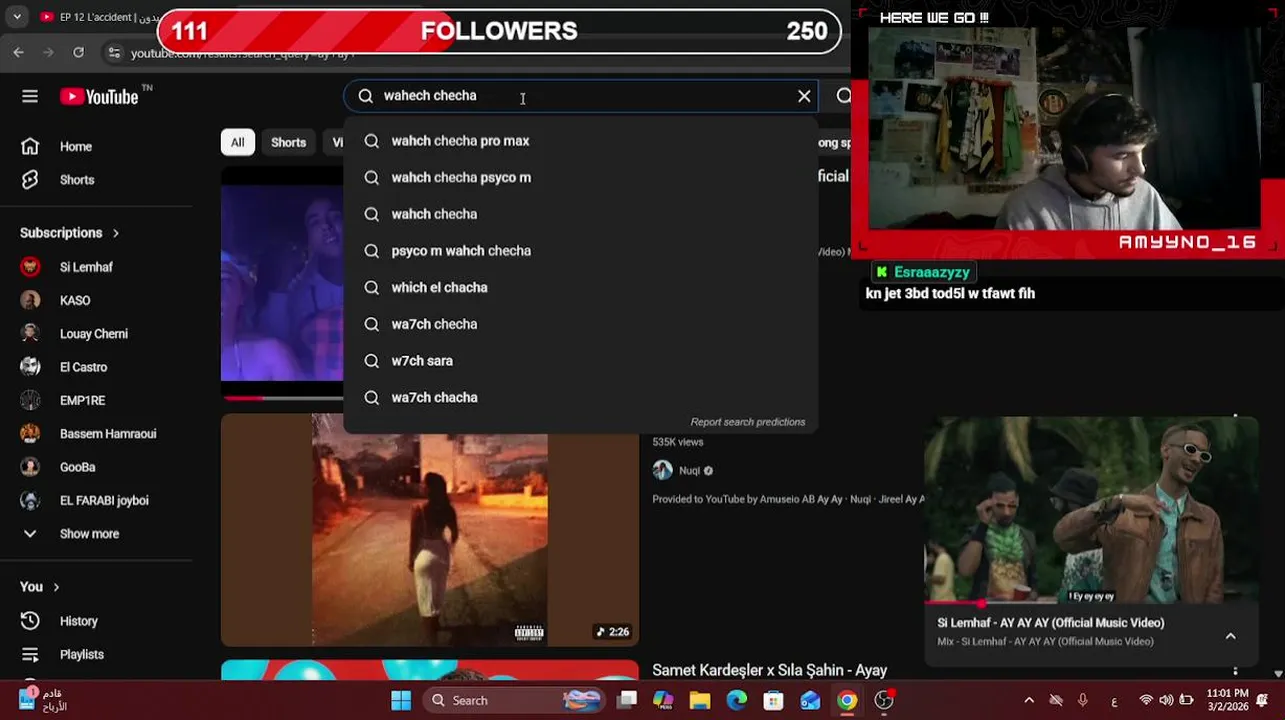
Task: Click the Nuqi channel name
Action: pos(689,471)
